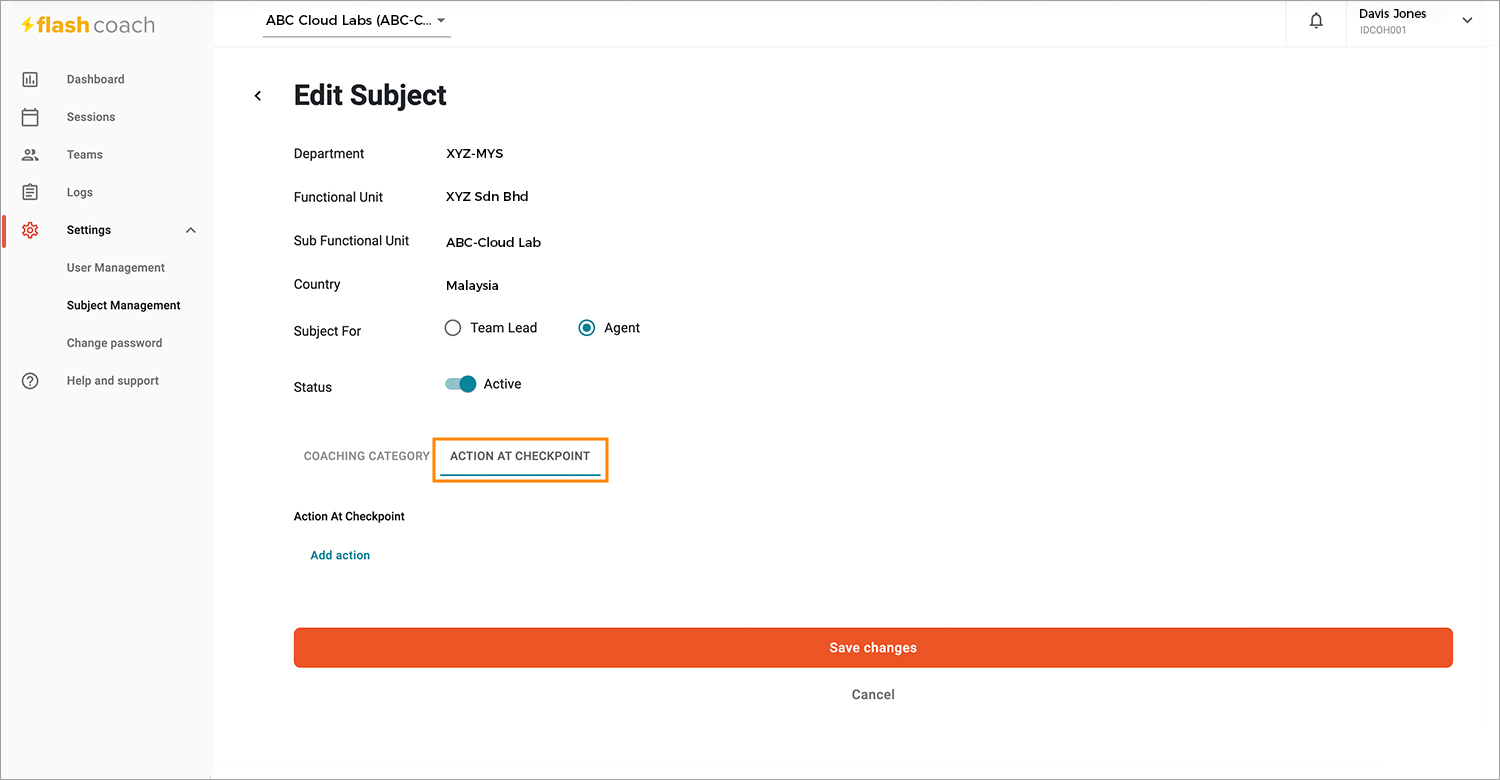Click the Save changes button
This screenshot has width=1500, height=780.
pos(873,648)
